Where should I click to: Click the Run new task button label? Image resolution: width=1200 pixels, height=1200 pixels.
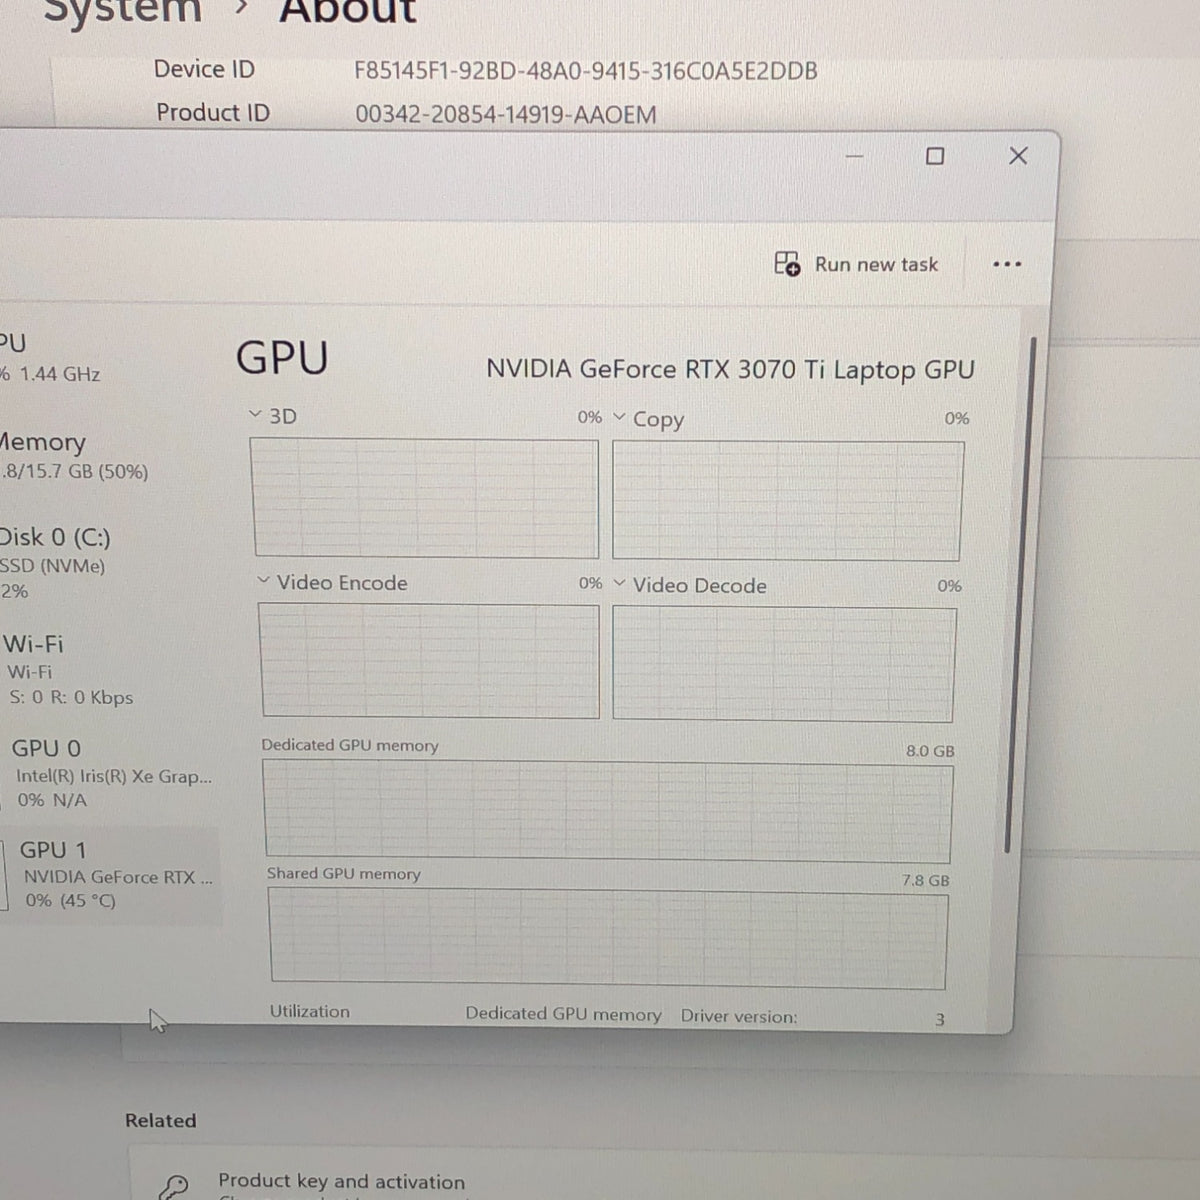[x=876, y=265]
